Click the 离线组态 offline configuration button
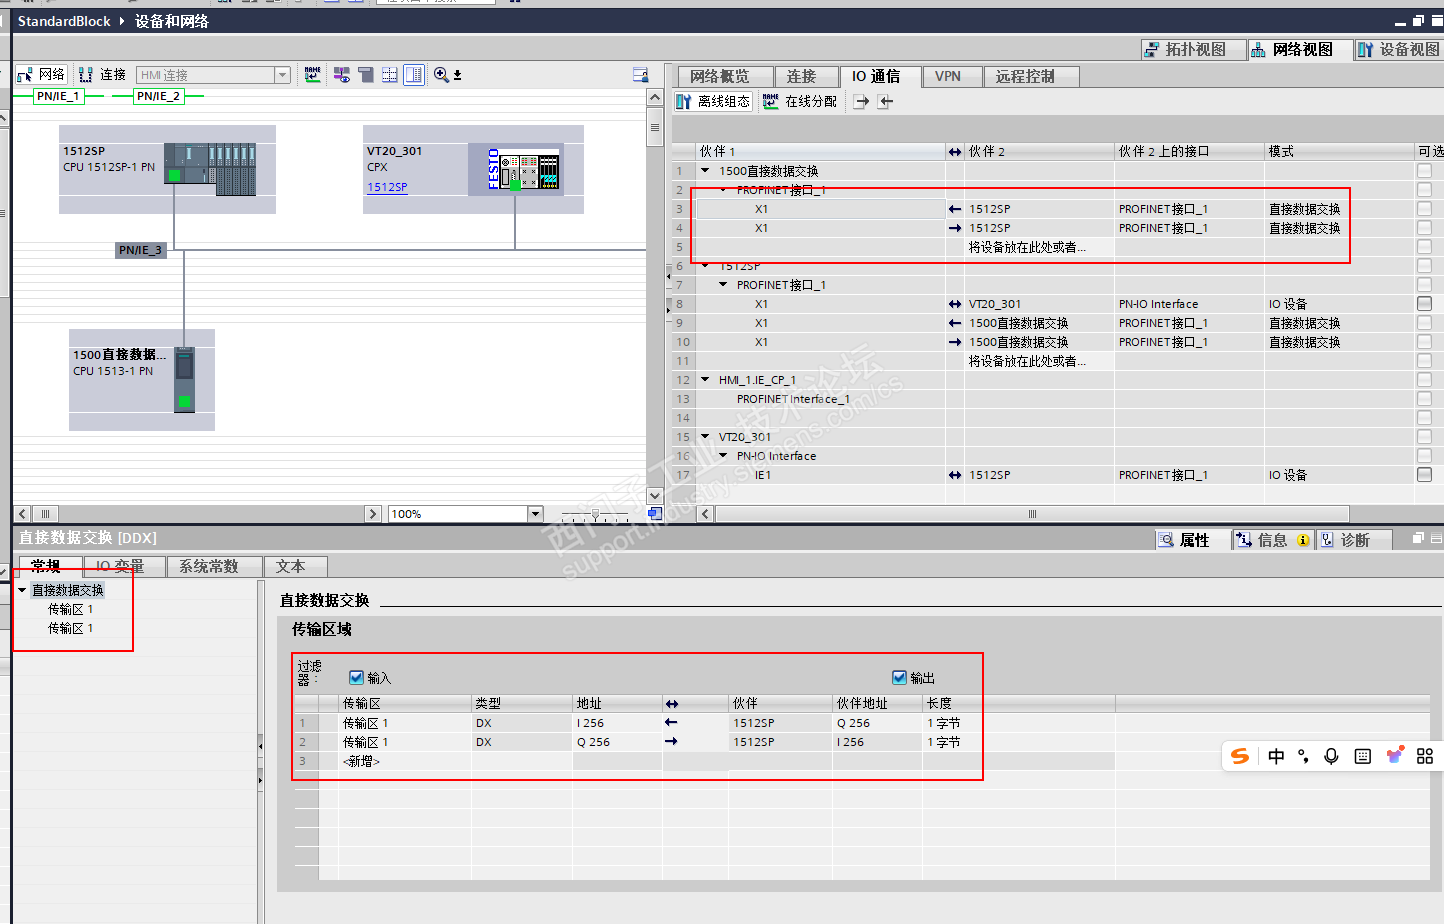Viewport: 1444px width, 924px height. (x=713, y=101)
